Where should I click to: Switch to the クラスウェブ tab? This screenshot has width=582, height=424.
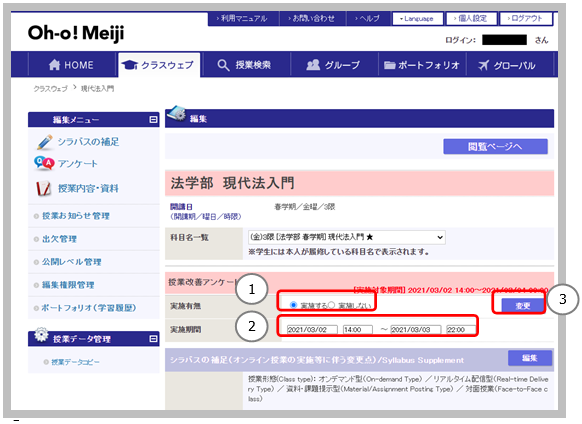click(159, 65)
